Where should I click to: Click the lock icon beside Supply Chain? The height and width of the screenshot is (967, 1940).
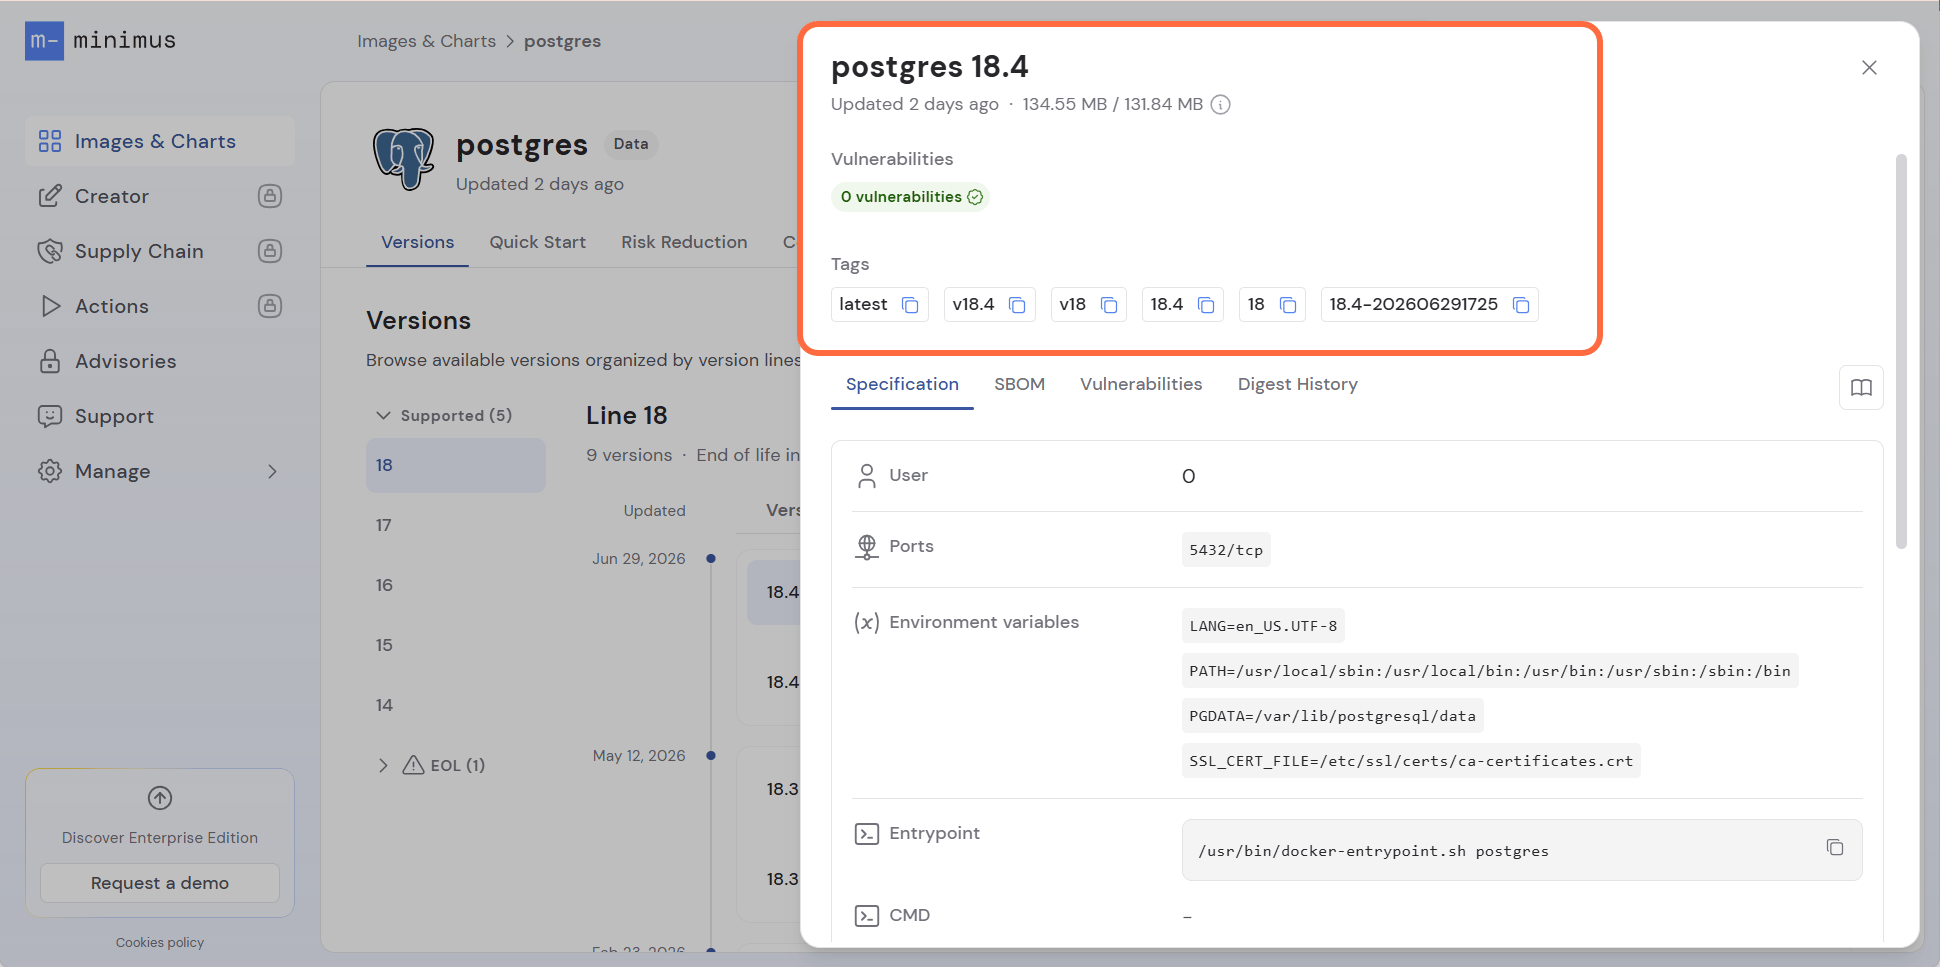pos(270,251)
